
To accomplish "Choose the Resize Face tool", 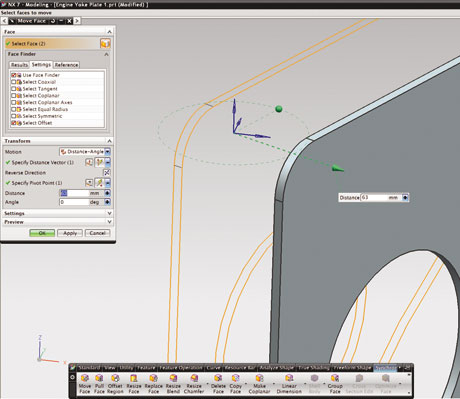I will [134, 384].
